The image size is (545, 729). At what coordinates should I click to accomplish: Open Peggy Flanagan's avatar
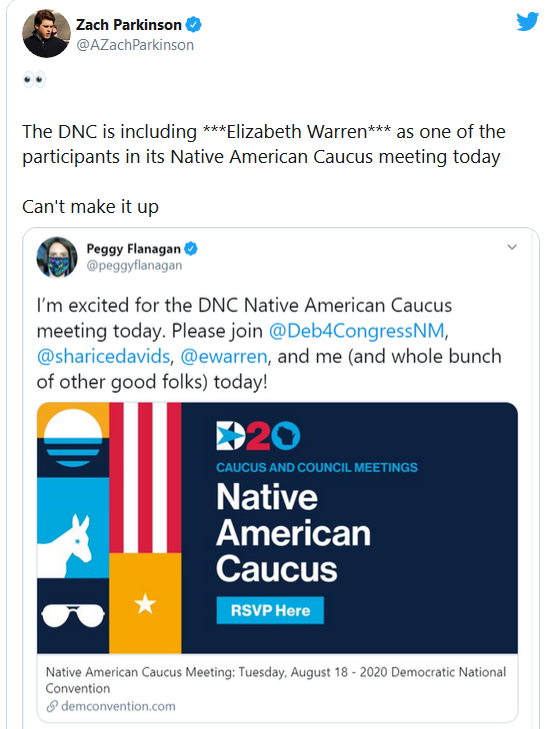click(x=57, y=257)
